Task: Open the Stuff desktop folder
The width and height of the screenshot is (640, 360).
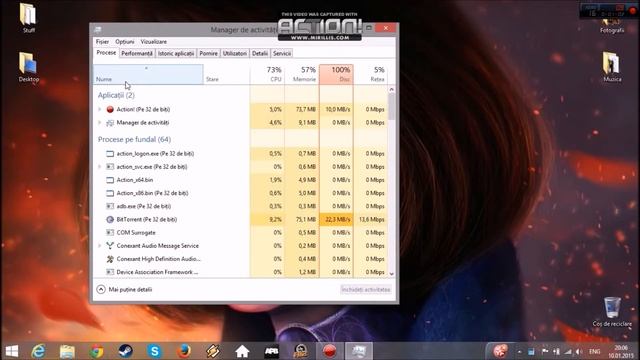Action: point(28,18)
